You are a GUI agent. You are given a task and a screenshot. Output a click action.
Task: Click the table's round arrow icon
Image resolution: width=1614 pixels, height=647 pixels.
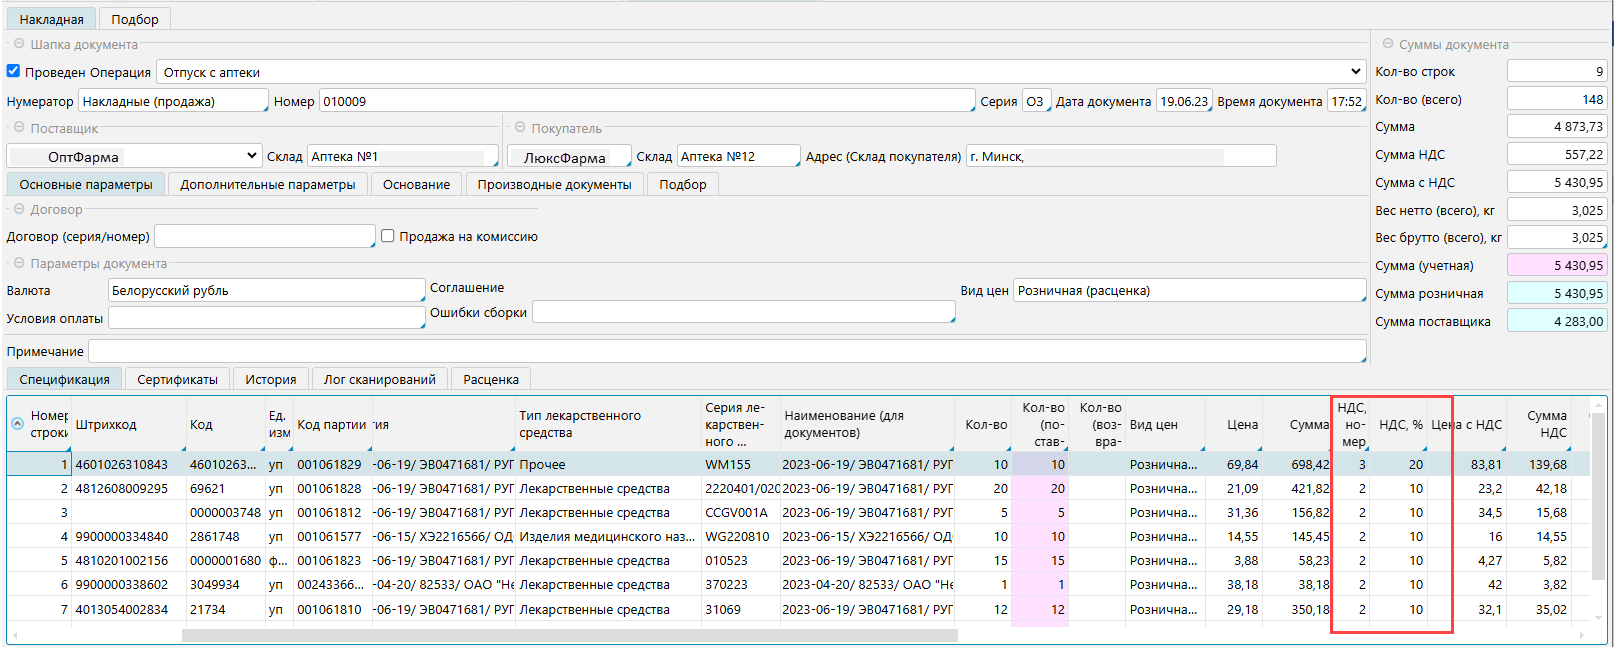pos(17,424)
